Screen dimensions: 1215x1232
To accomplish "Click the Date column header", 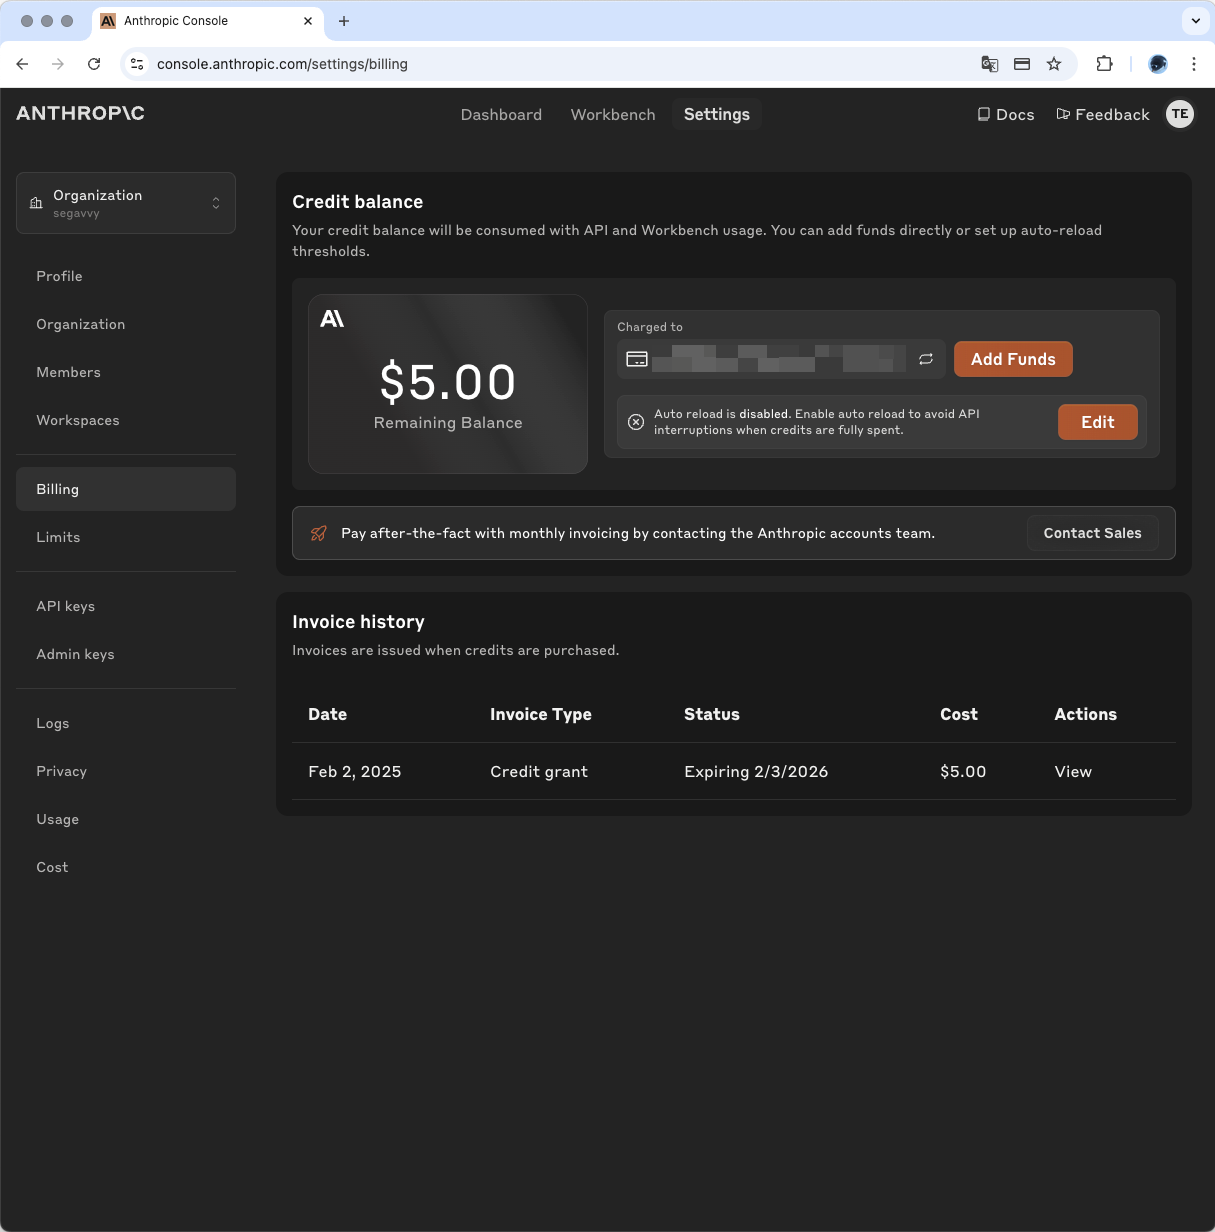I will click(327, 714).
